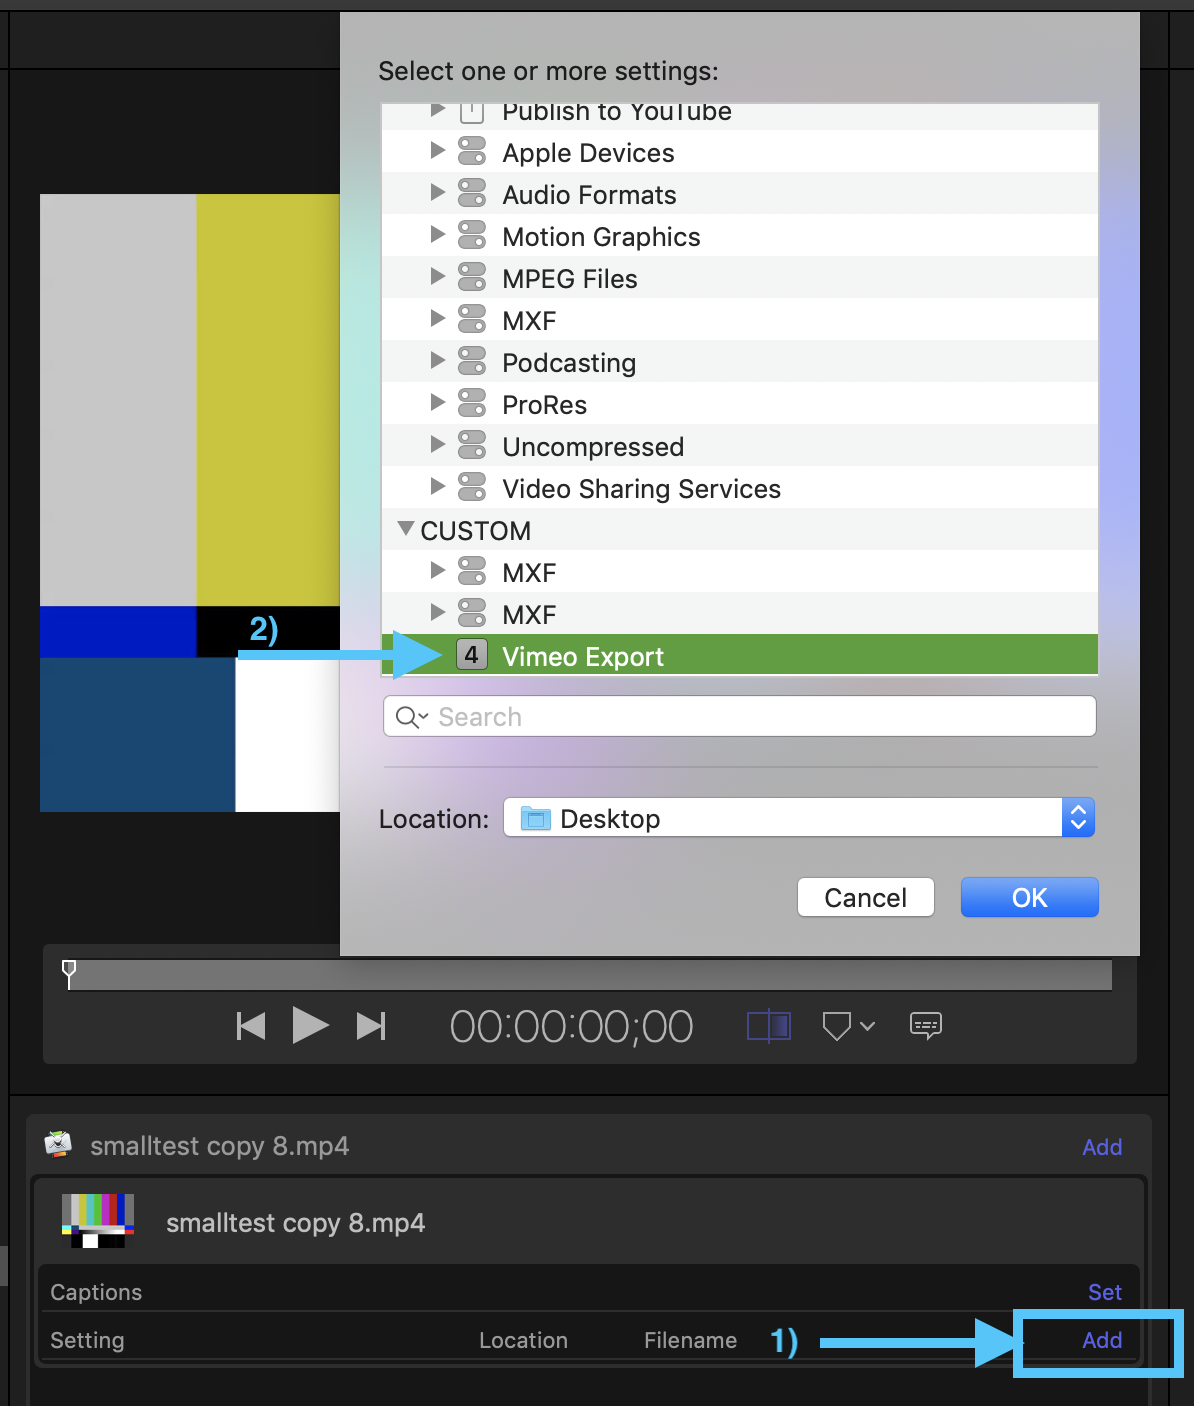Collapse the CUSTOM category

coord(405,529)
